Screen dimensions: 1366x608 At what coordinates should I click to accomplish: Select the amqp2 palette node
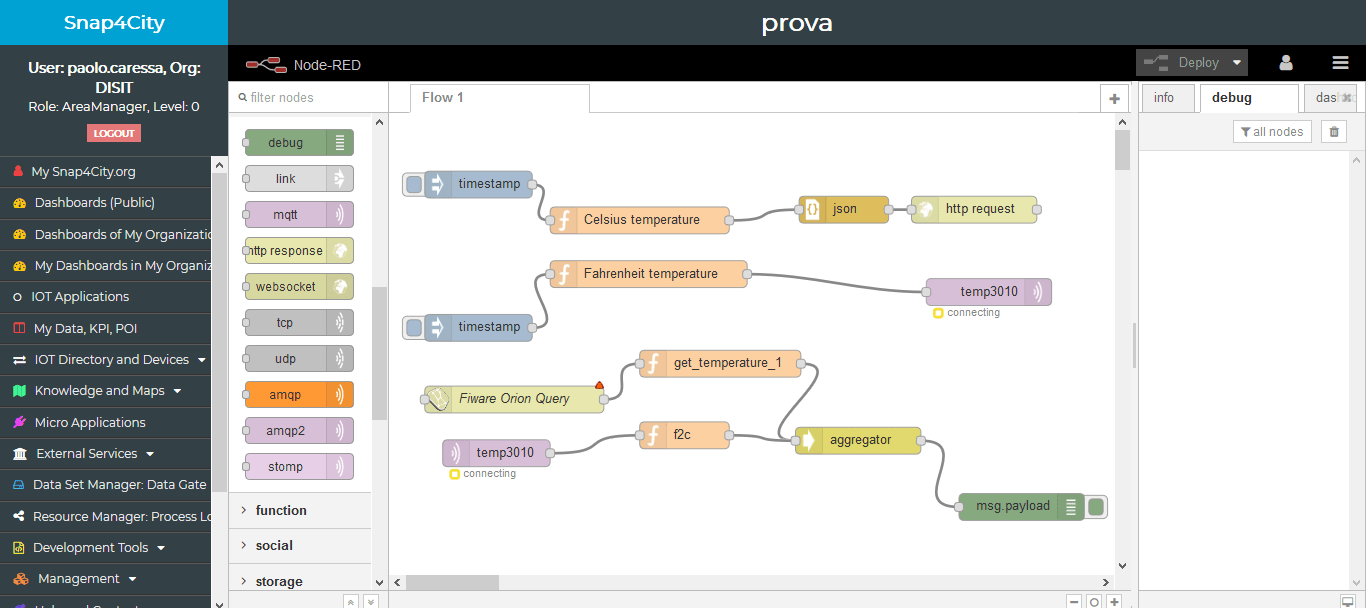(x=299, y=431)
